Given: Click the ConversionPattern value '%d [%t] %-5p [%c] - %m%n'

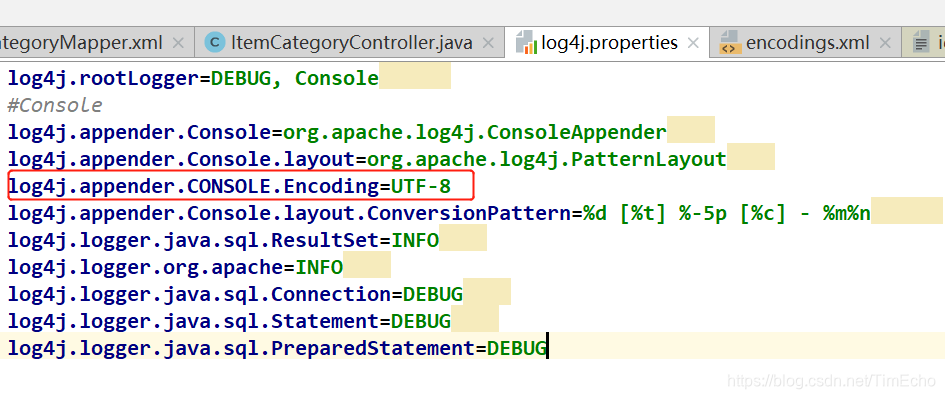Looking at the screenshot, I should click(x=727, y=213).
